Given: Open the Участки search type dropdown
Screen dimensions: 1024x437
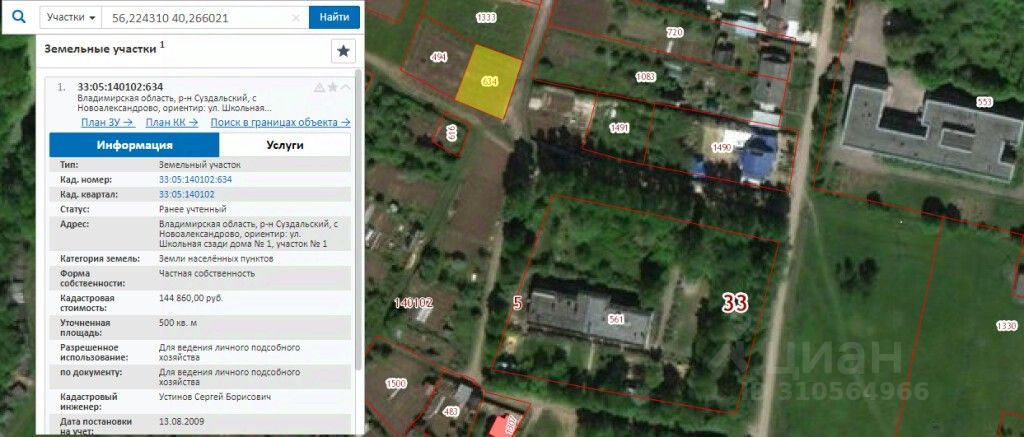Looking at the screenshot, I should (71, 18).
